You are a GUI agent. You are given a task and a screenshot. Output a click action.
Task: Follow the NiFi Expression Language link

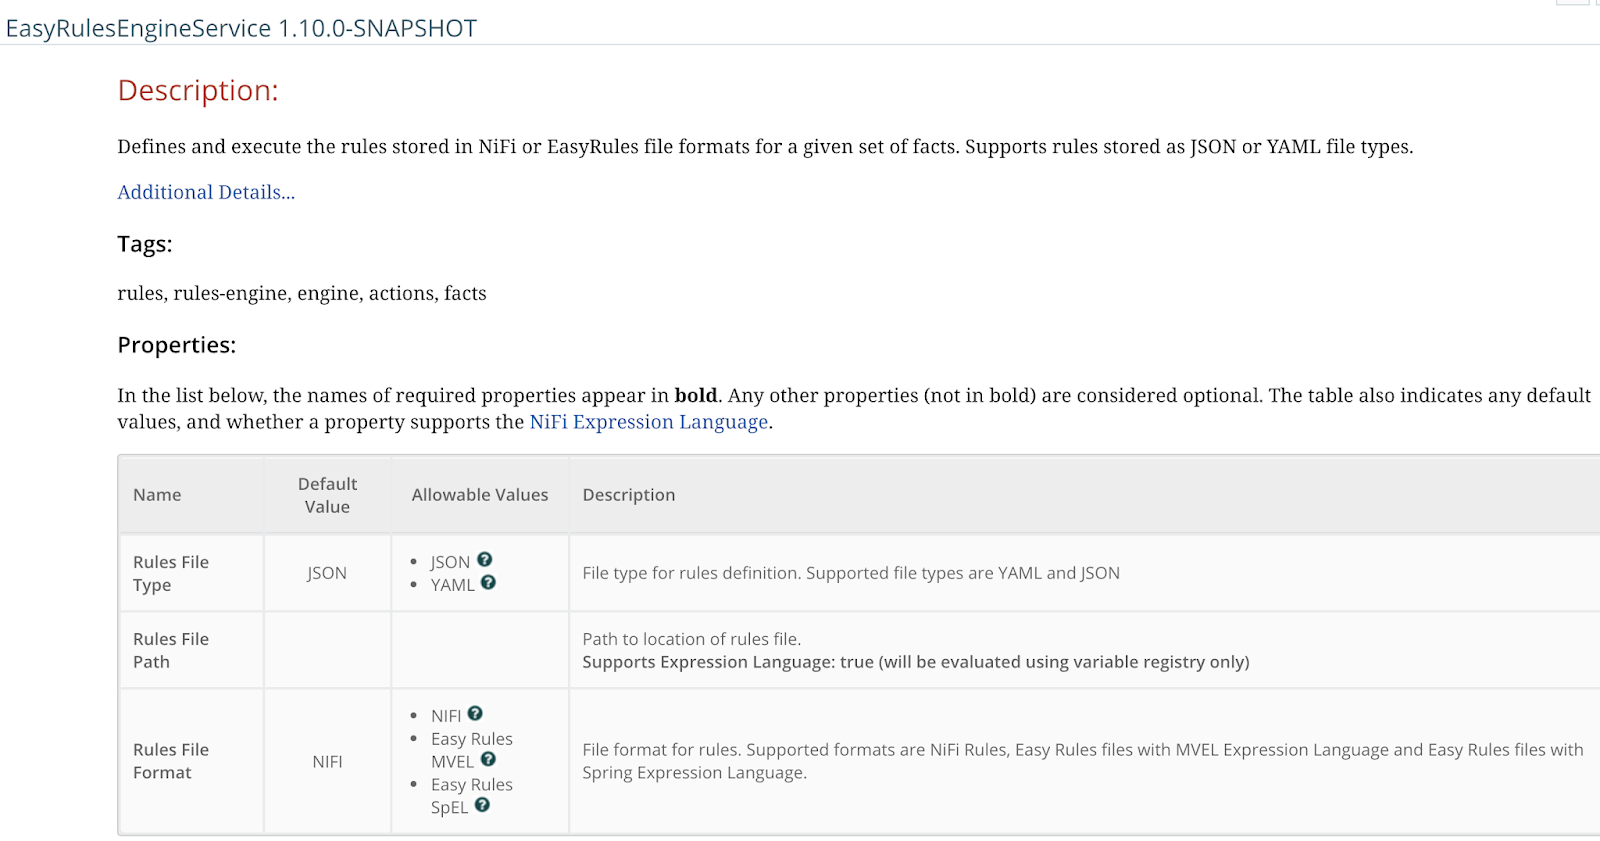coord(648,422)
